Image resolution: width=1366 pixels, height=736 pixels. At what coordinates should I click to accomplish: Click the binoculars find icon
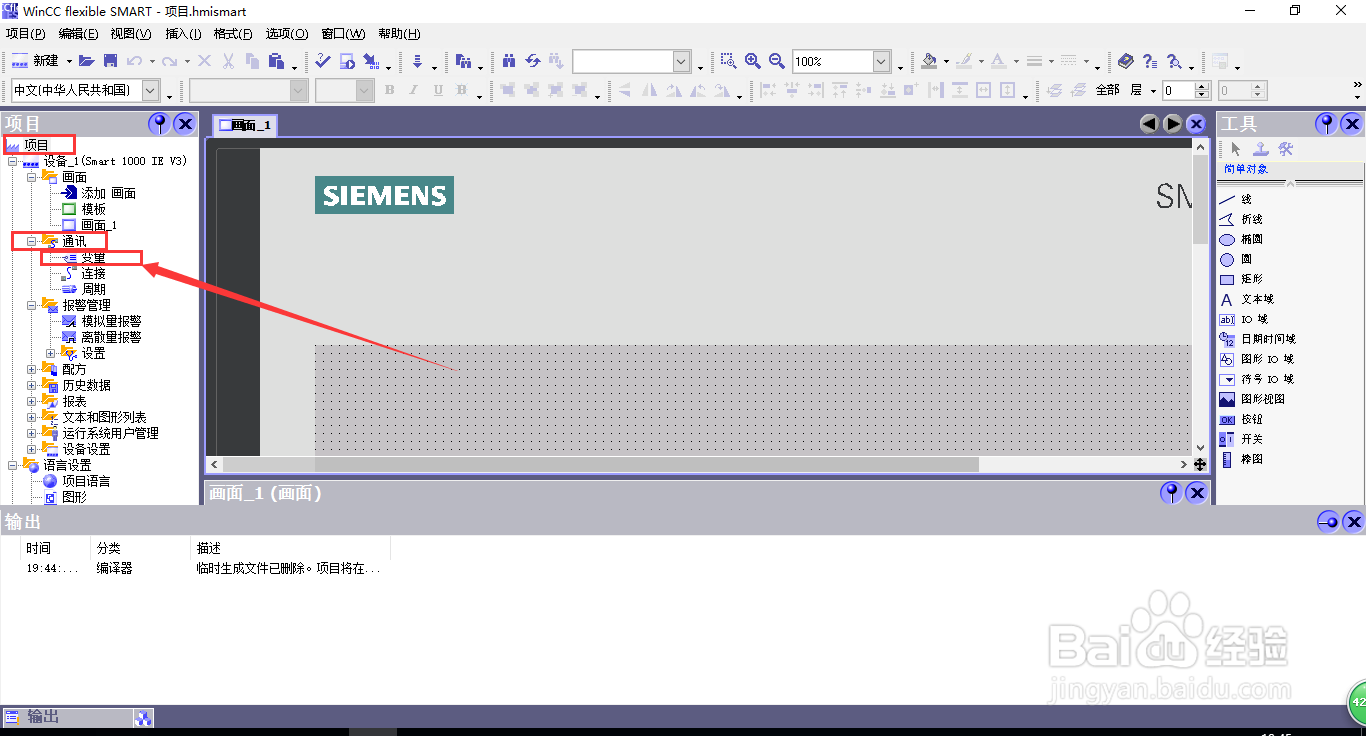click(x=509, y=61)
